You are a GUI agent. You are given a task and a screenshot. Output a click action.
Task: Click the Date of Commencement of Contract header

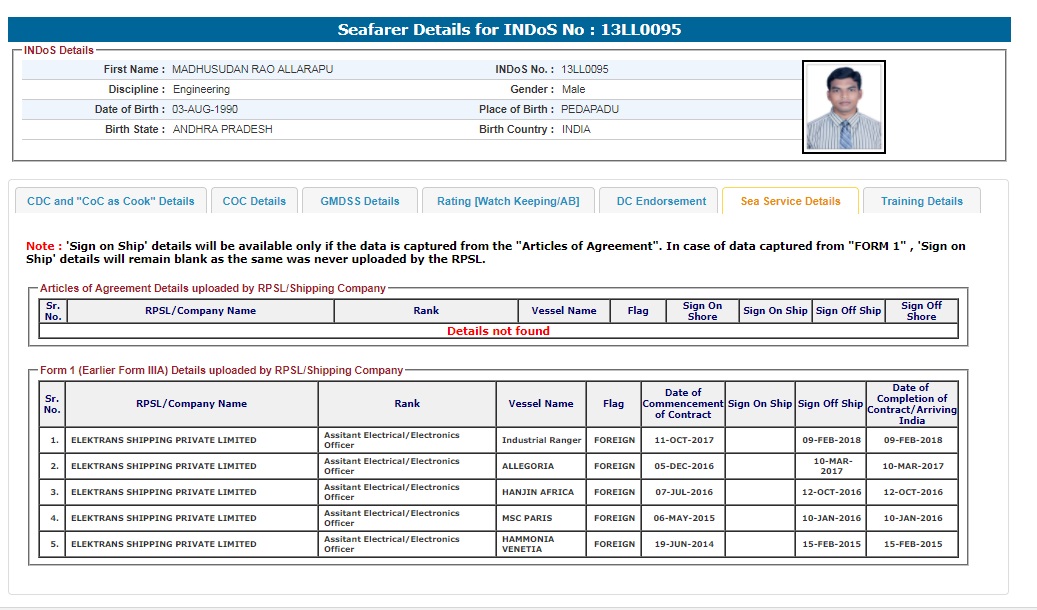pos(682,404)
